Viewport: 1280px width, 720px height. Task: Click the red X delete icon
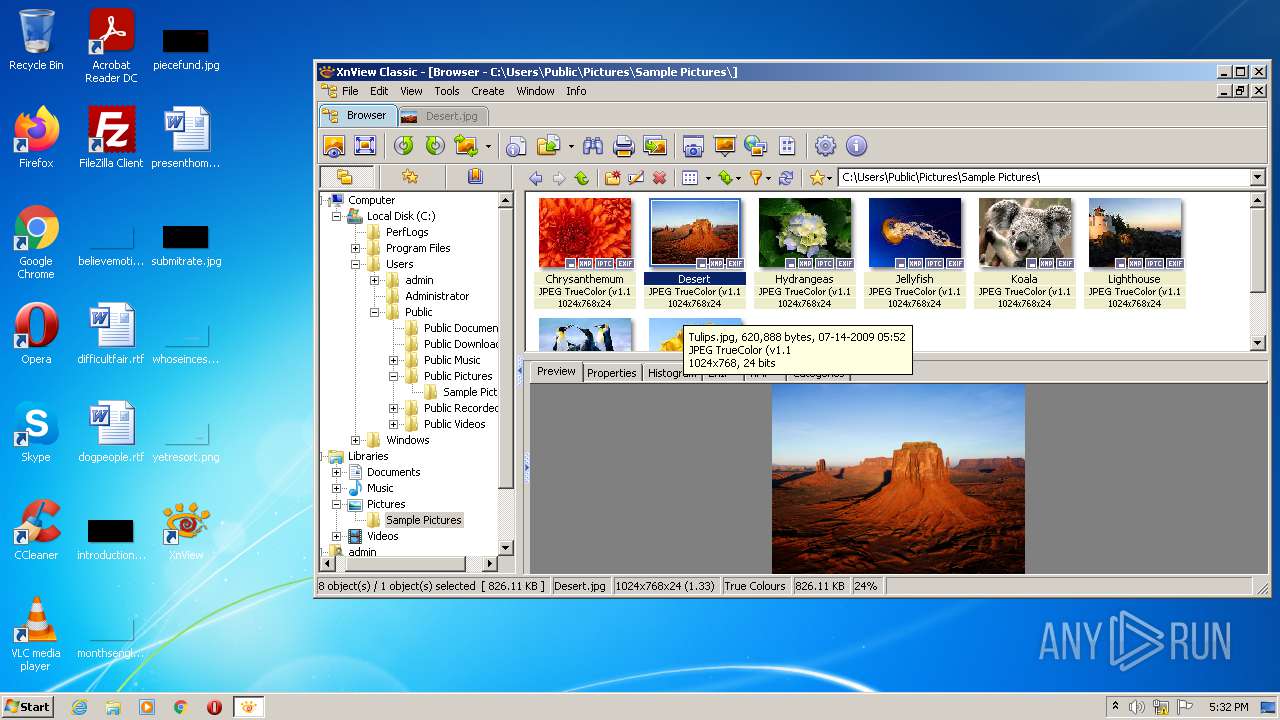coord(659,178)
